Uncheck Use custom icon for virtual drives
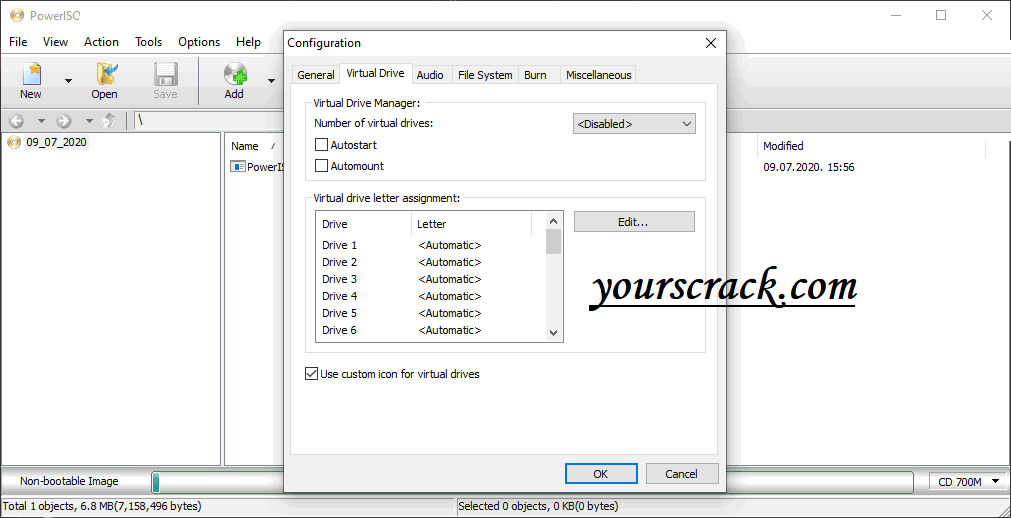This screenshot has height=518, width=1011. coord(311,374)
